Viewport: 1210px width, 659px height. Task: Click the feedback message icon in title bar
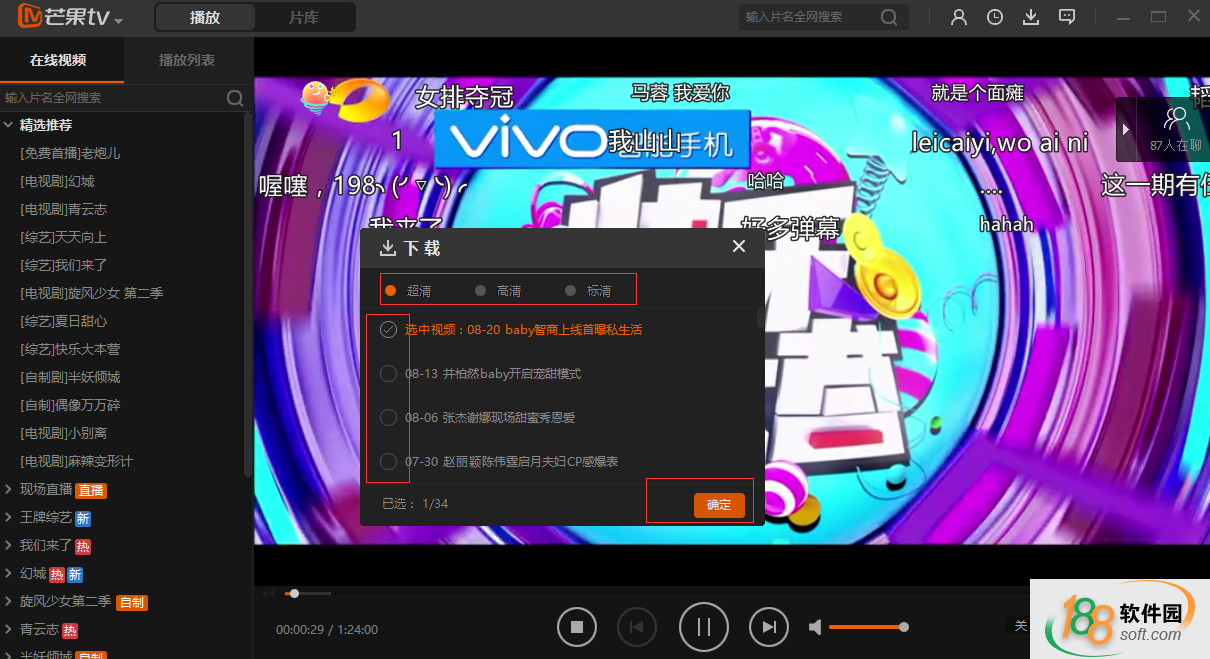(1067, 17)
